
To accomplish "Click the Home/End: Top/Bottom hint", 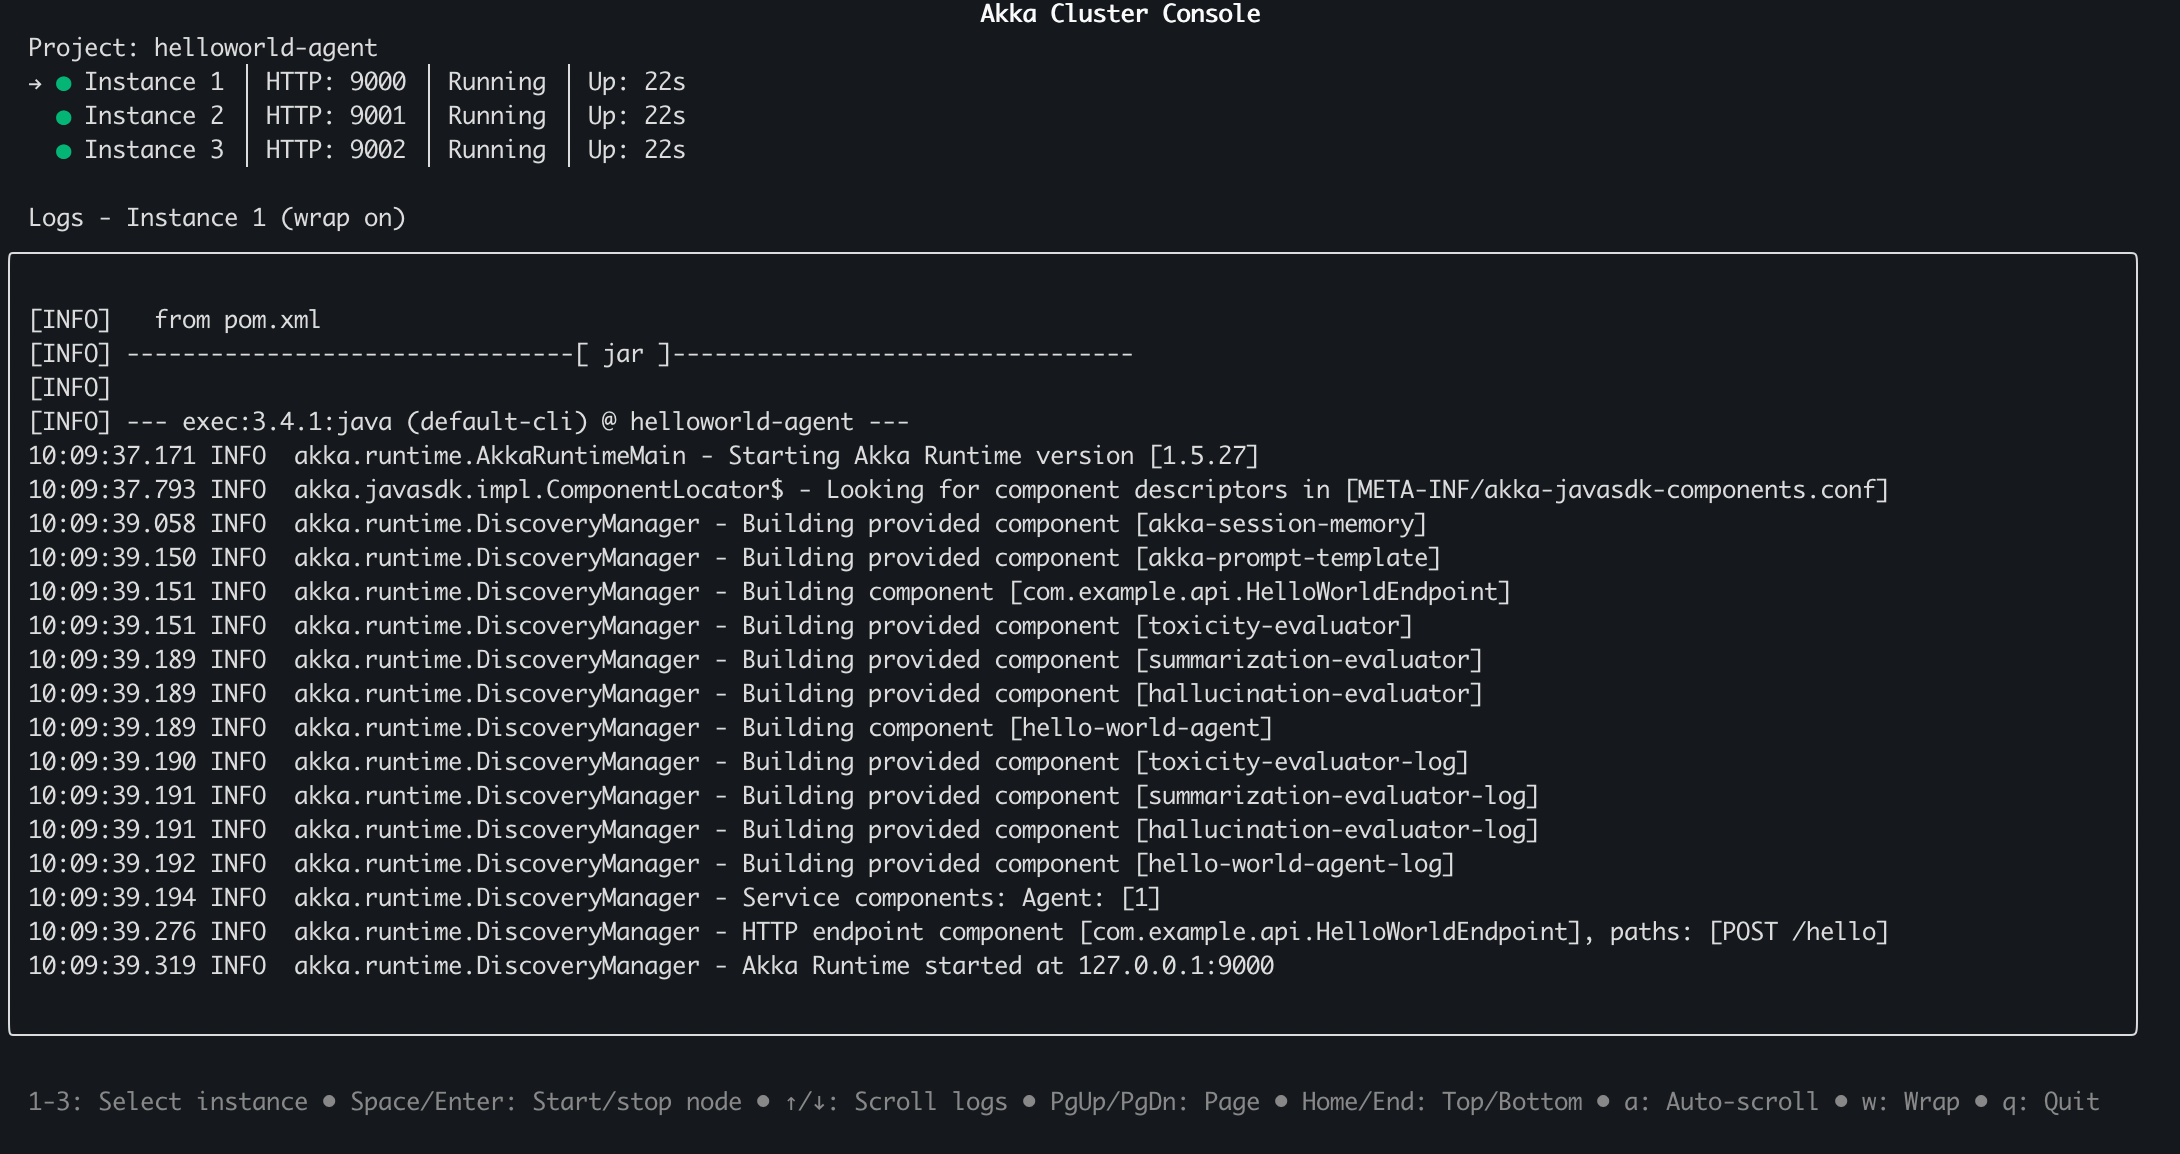I will pos(1441,1102).
